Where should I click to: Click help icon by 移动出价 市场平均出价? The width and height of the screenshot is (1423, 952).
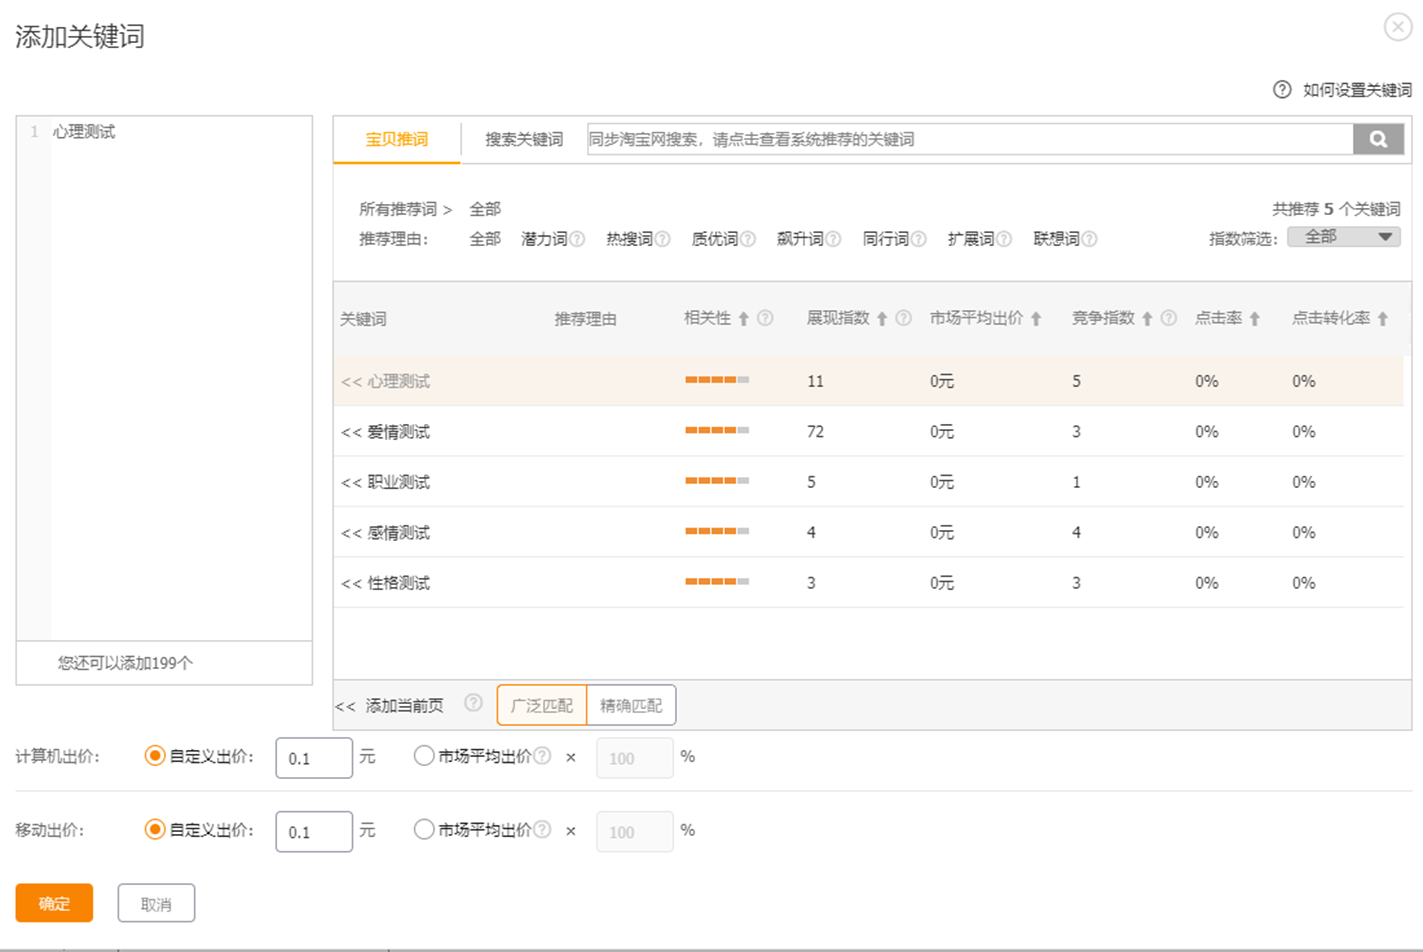click(542, 829)
